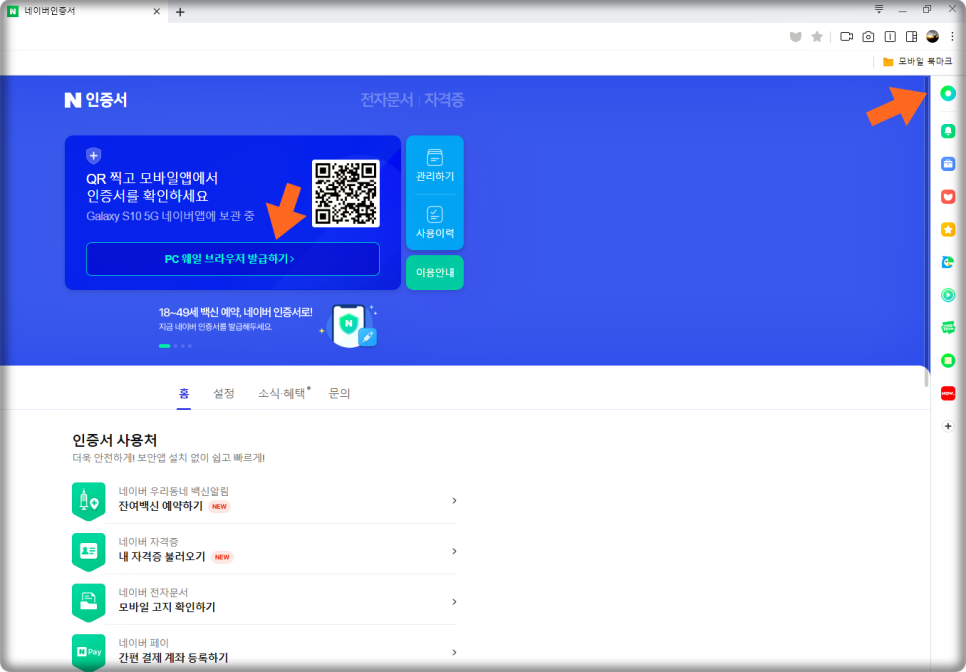Image resolution: width=966 pixels, height=672 pixels.
Task: Select the second carousel indicator dot
Action: [175, 346]
